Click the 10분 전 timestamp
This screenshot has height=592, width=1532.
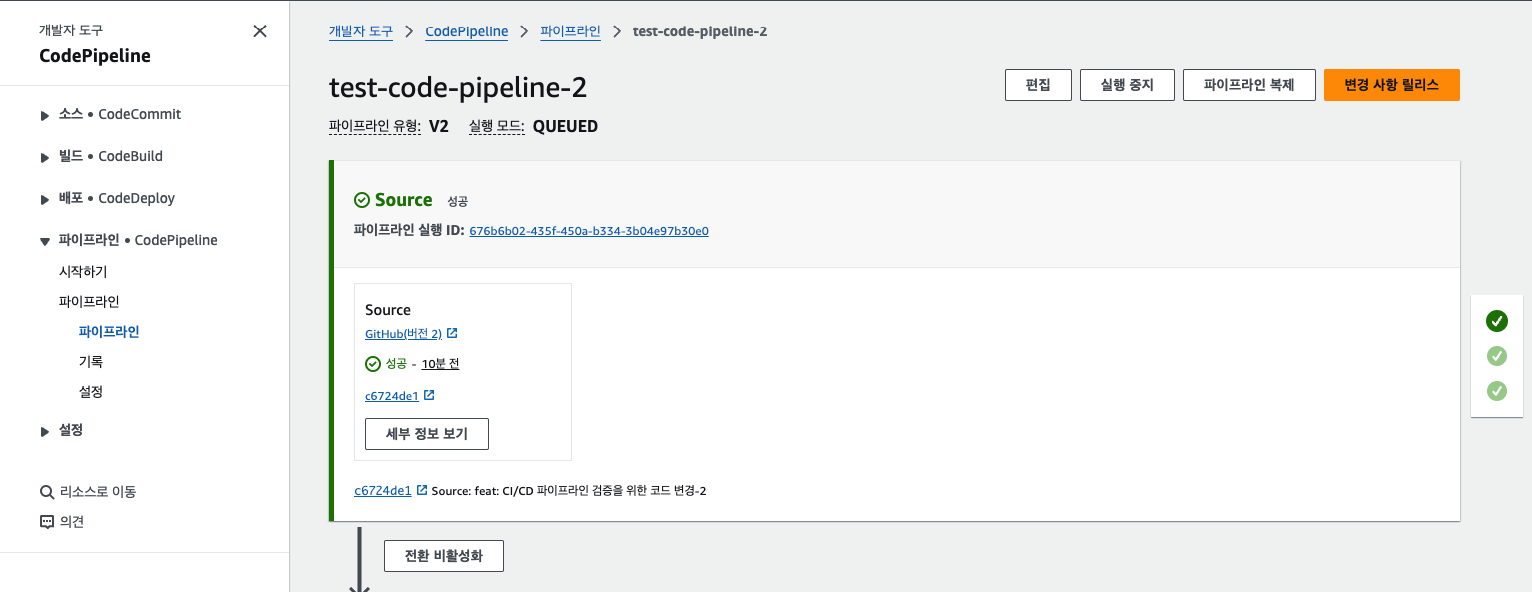point(440,364)
